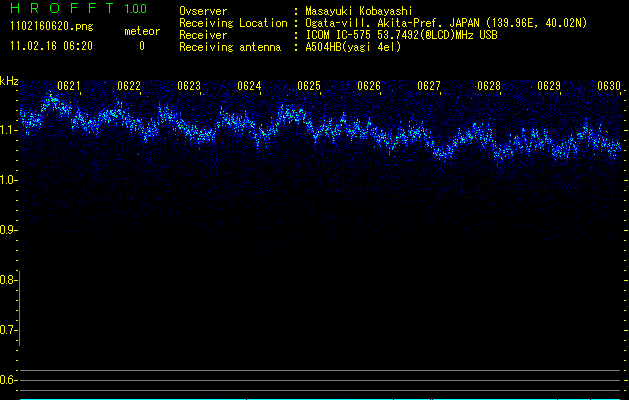Viewport: 629px width, 400px height.
Task: Click the meteor count label
Action: (x=141, y=31)
